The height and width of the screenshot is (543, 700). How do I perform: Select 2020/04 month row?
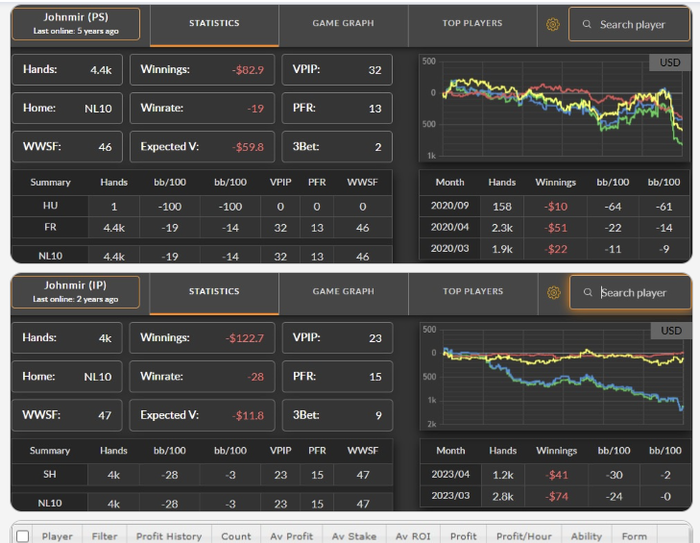tap(555, 228)
